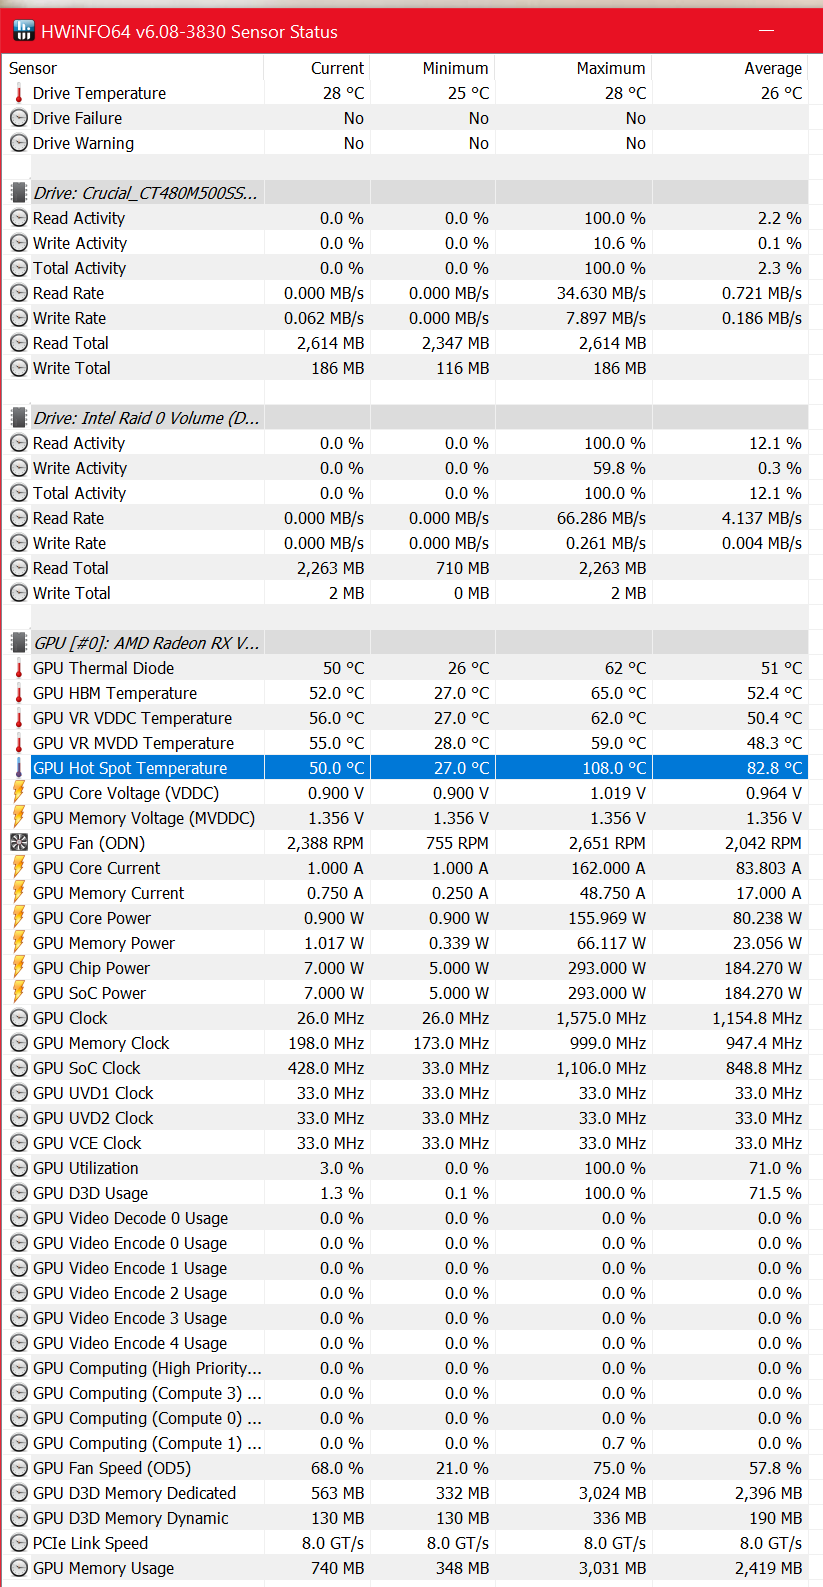Minimize the HWiNFO64 Sensor Status window
Image resolution: width=823 pixels, height=1587 pixels.
click(767, 31)
